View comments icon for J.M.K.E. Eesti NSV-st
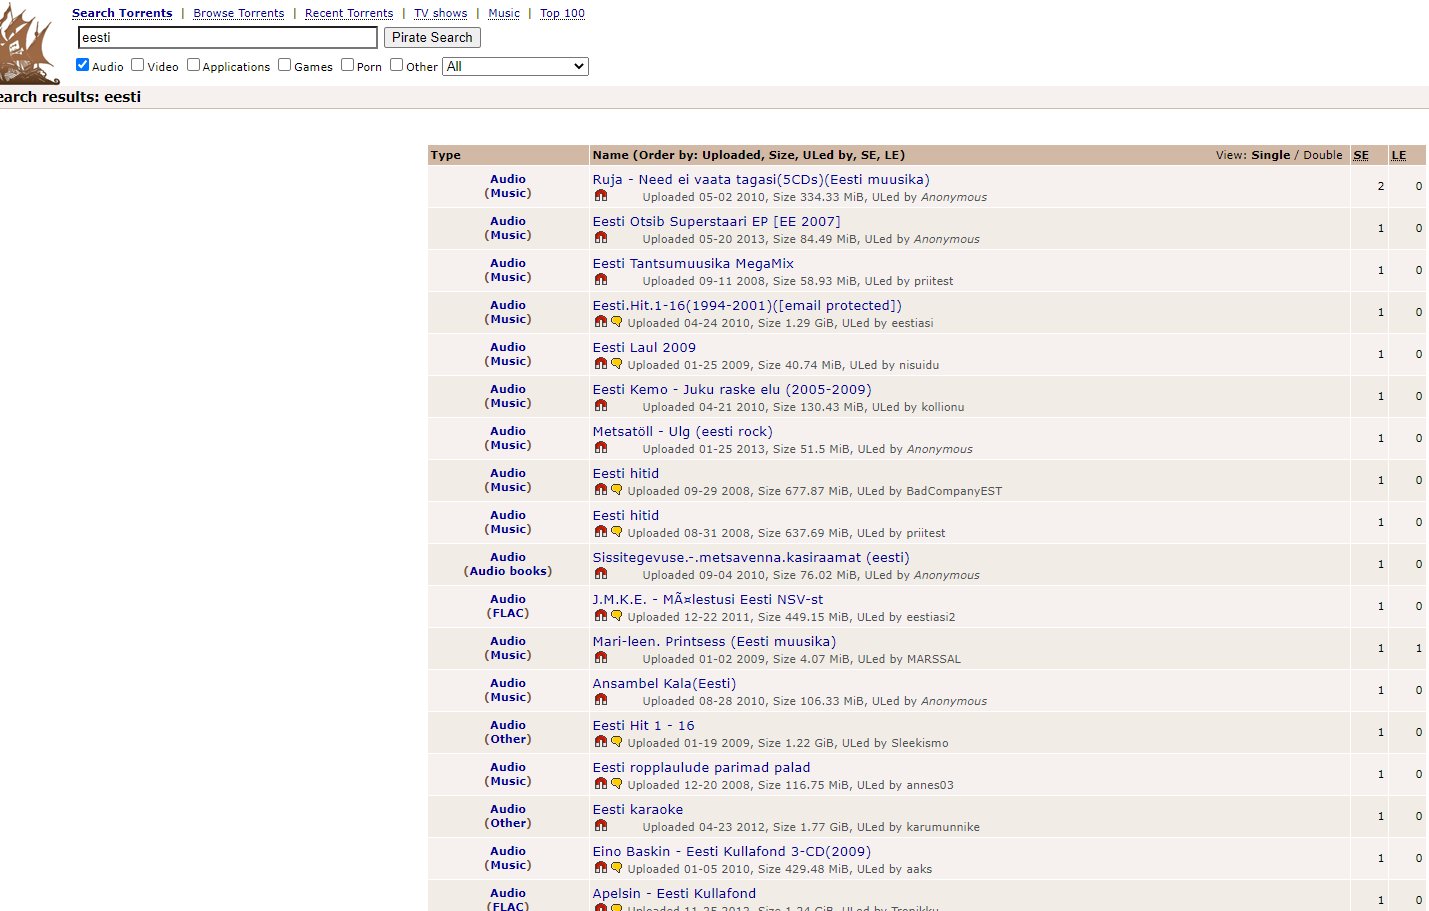 617,616
